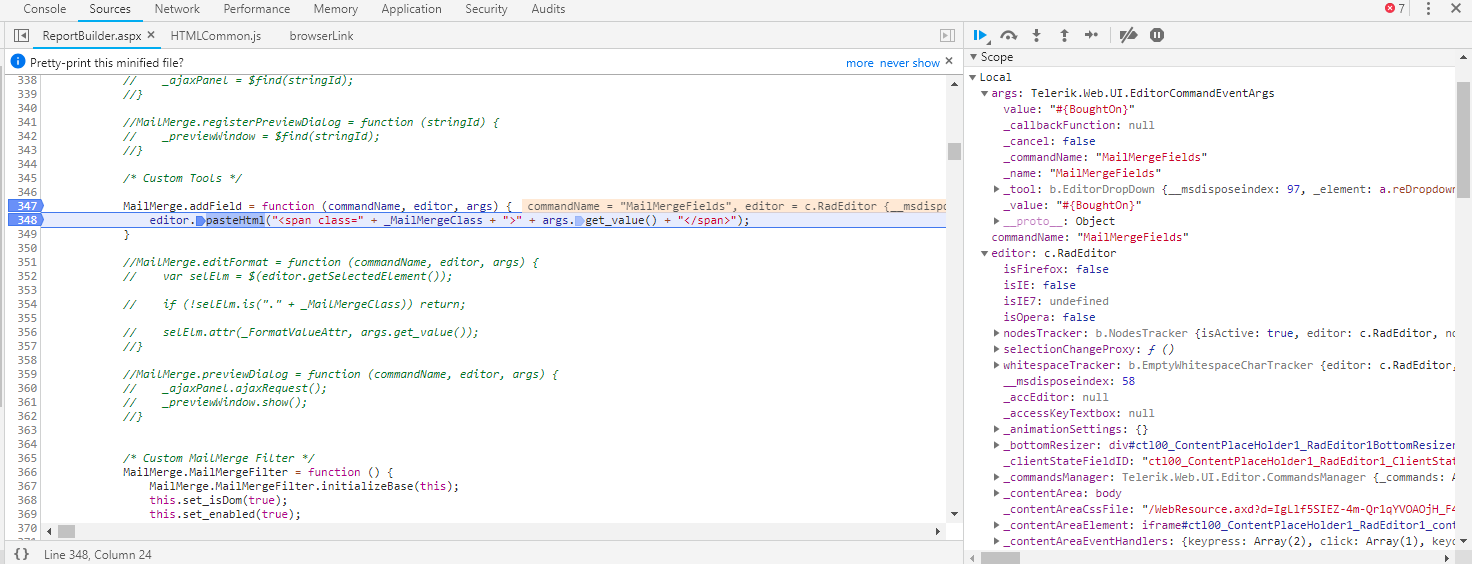Image resolution: width=1472 pixels, height=564 pixels.
Task: Click the code editor scroll-right arrow
Action: tap(938, 531)
